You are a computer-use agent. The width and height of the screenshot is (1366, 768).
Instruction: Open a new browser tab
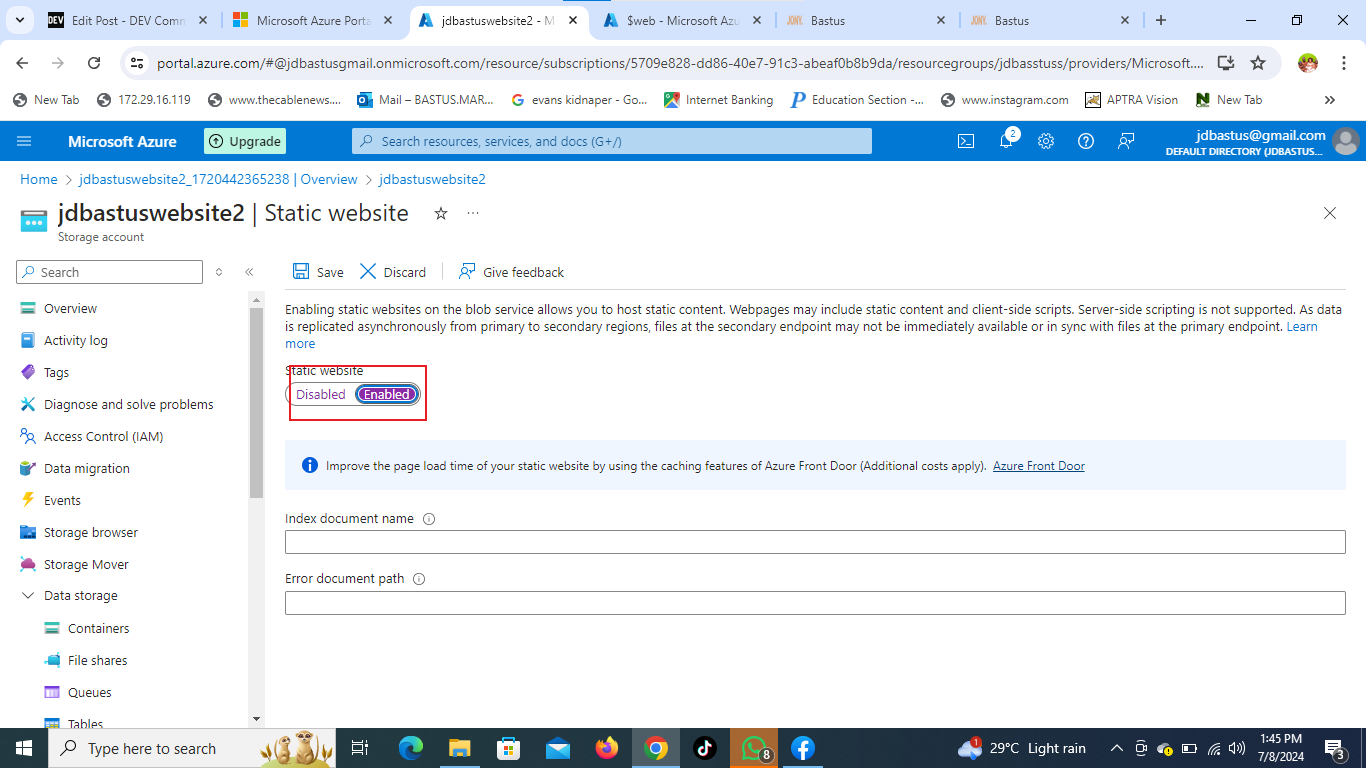pos(1161,20)
